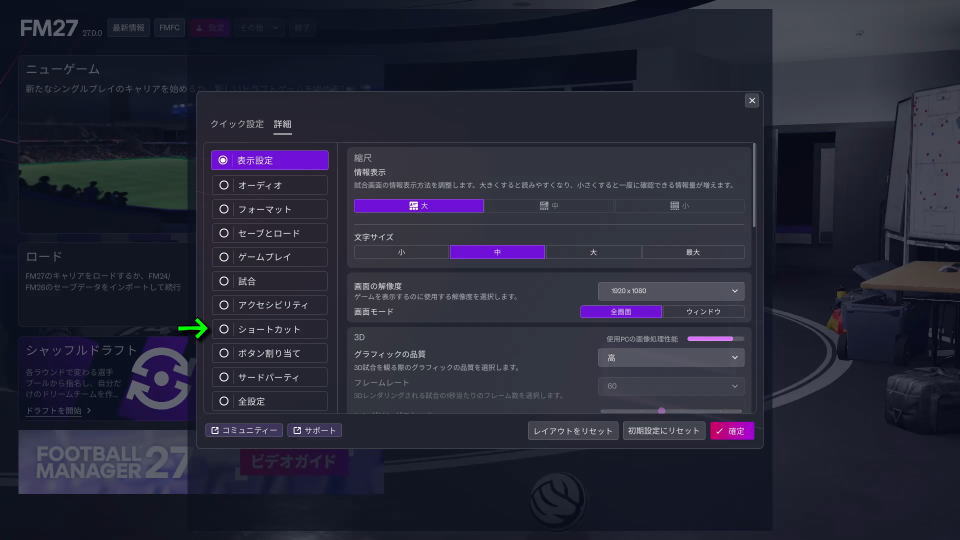
Task: Set information display scale to 小
Action: [680, 206]
